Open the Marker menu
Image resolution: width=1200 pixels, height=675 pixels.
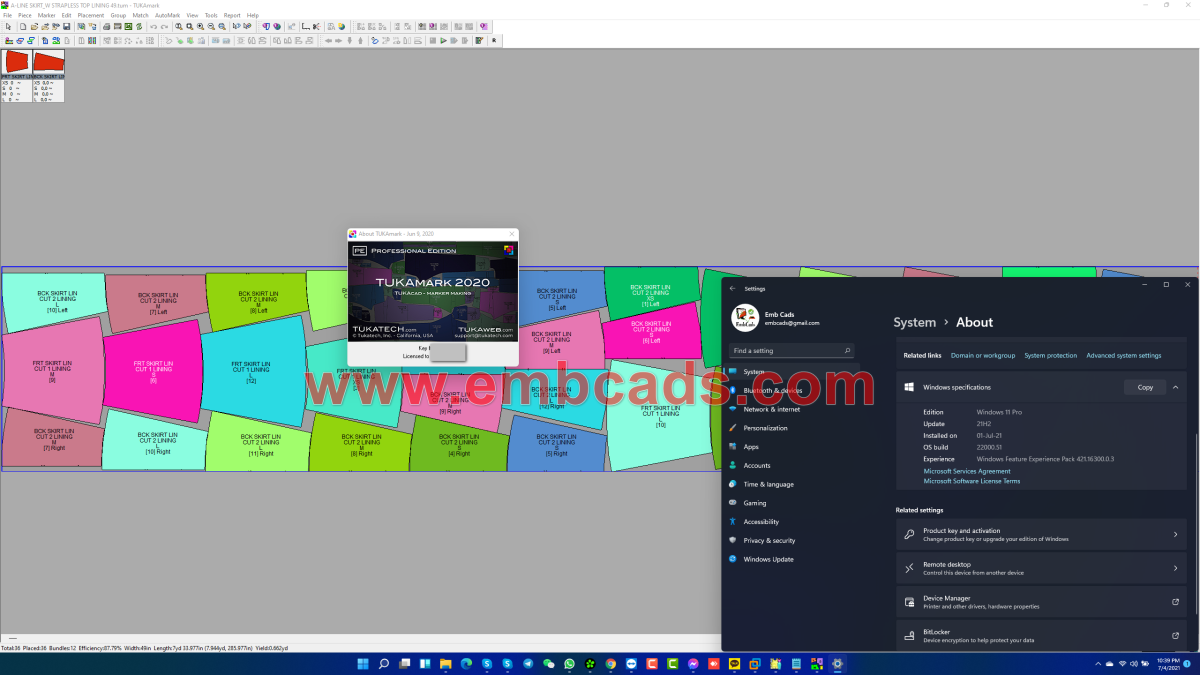click(46, 15)
